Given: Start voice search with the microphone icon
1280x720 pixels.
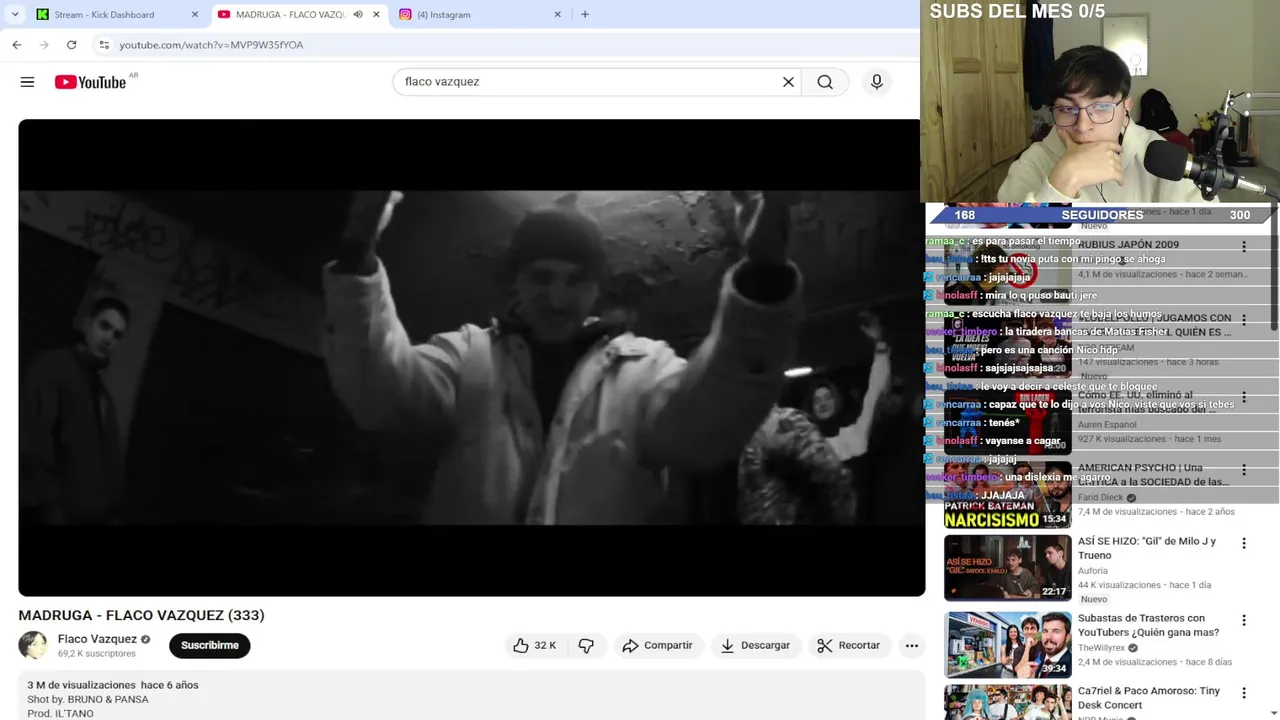Looking at the screenshot, I should (x=877, y=82).
